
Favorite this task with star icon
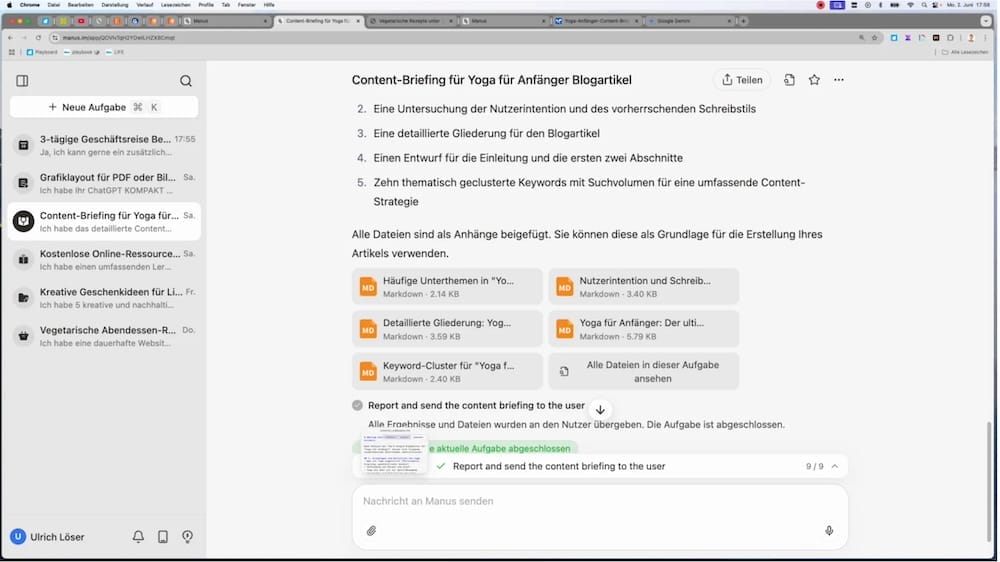(x=814, y=80)
